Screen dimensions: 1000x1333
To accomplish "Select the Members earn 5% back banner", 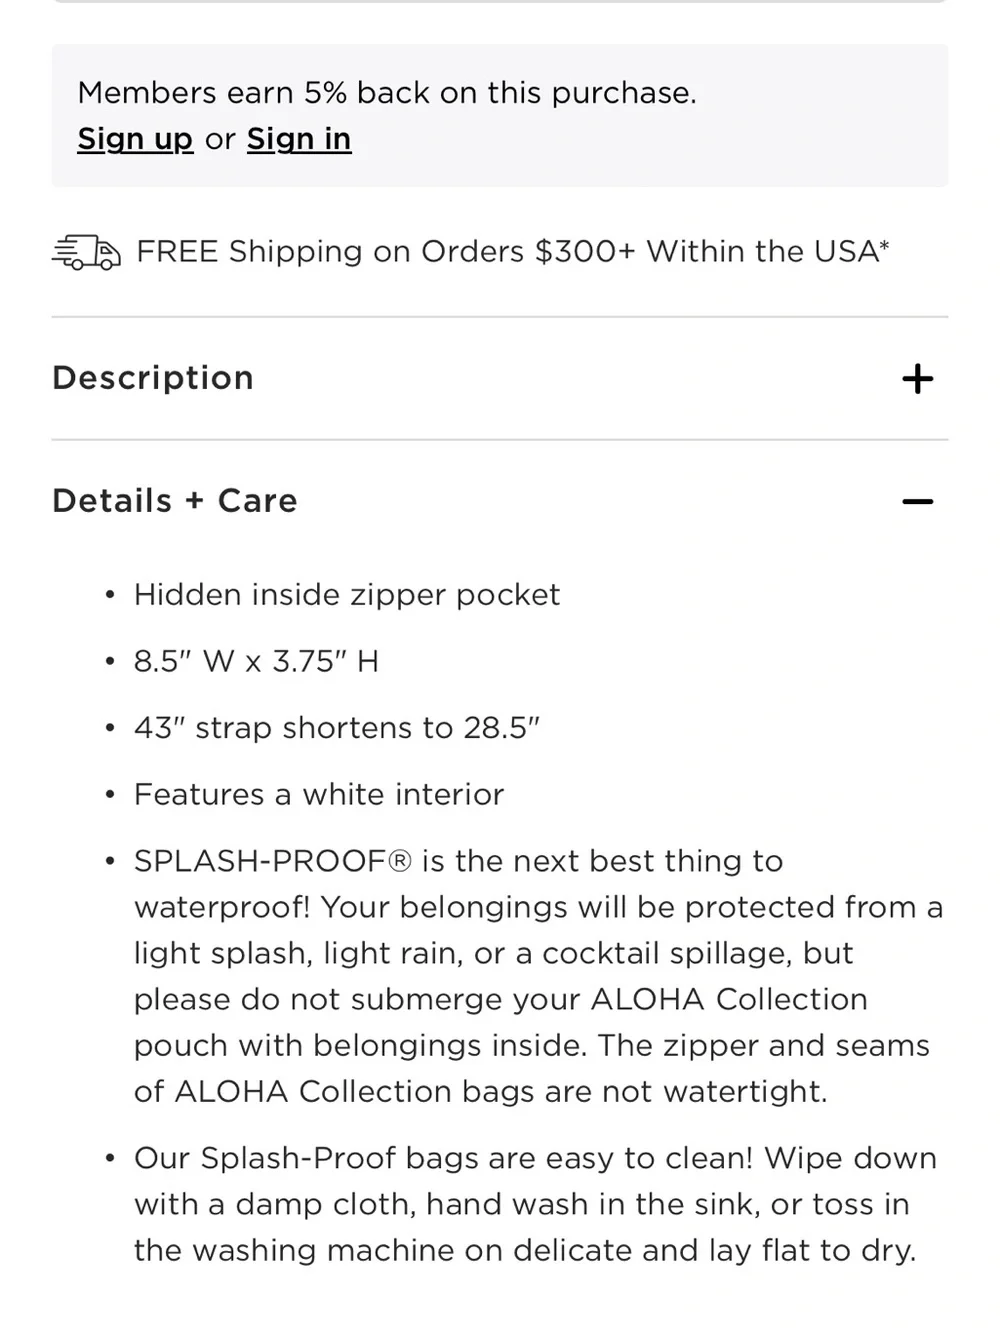I will [500, 115].
